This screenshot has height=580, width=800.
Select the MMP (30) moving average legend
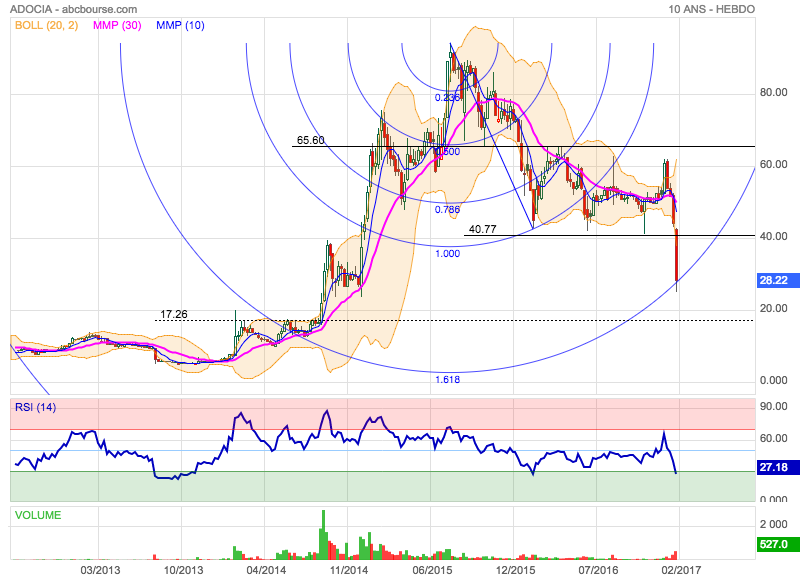(x=117, y=25)
